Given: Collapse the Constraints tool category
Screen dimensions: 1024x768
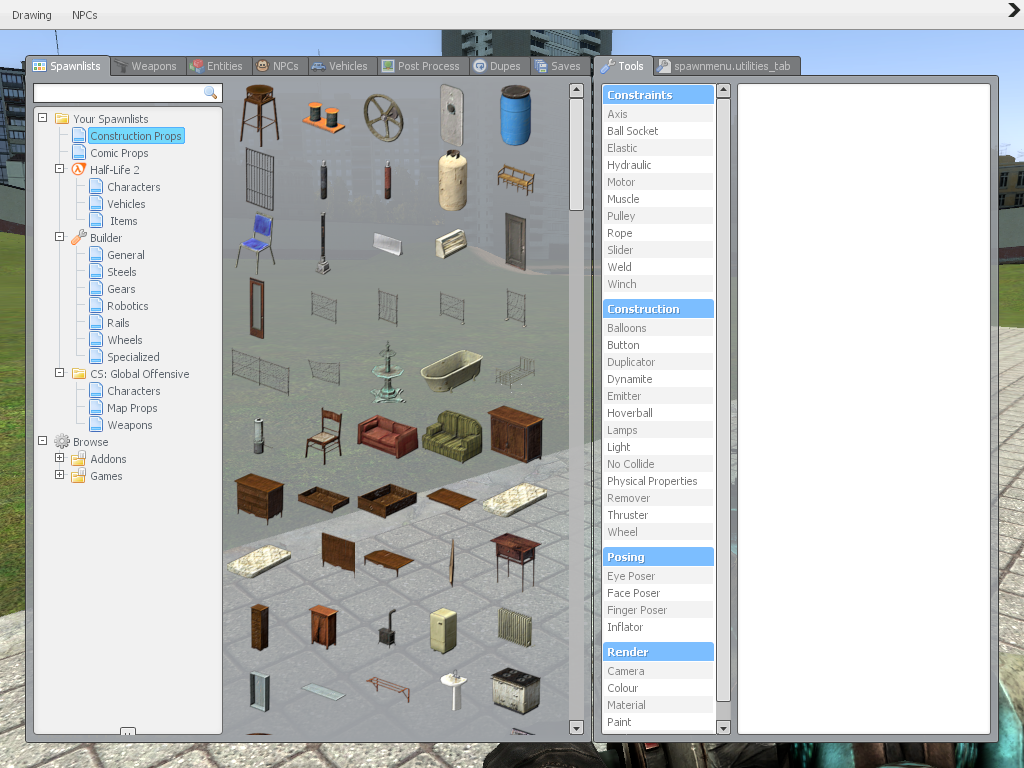Looking at the screenshot, I should 658,95.
